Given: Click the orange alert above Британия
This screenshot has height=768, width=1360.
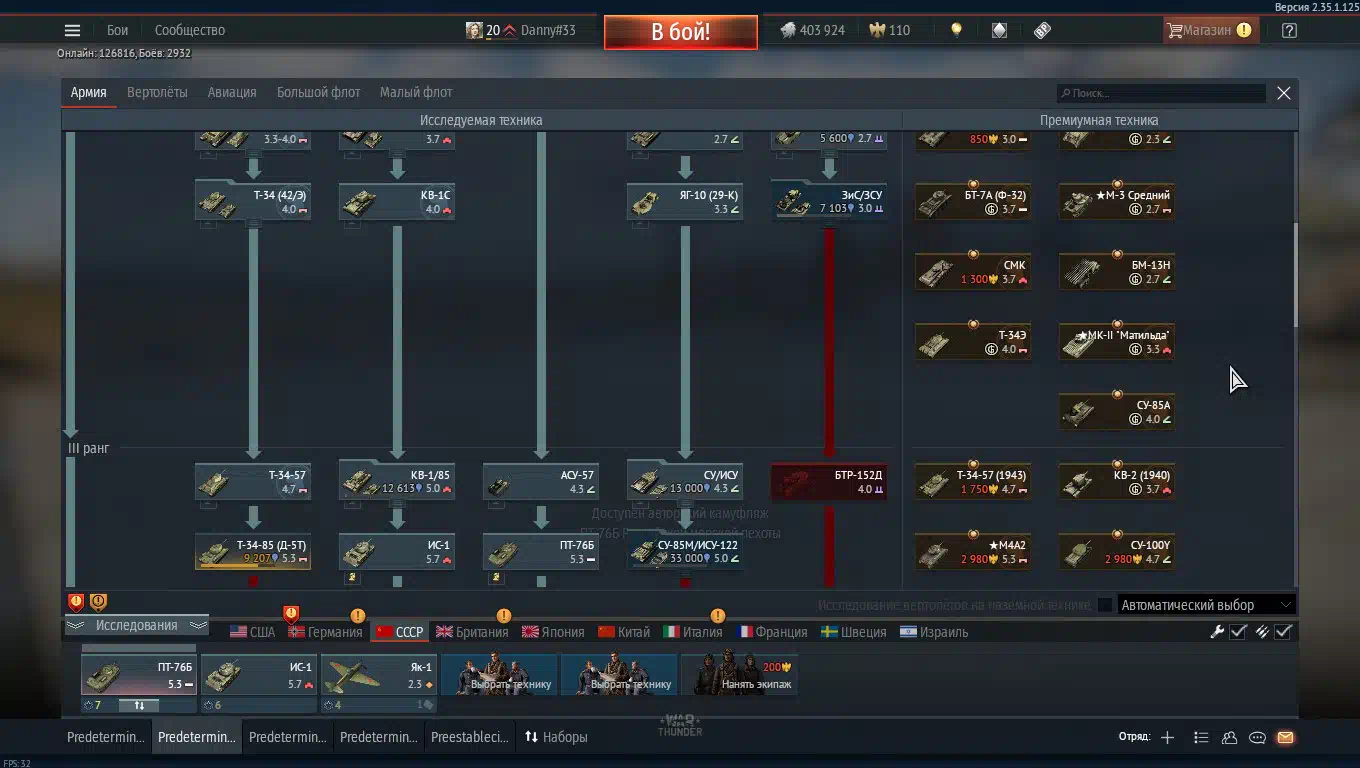Looking at the screenshot, I should tap(504, 616).
